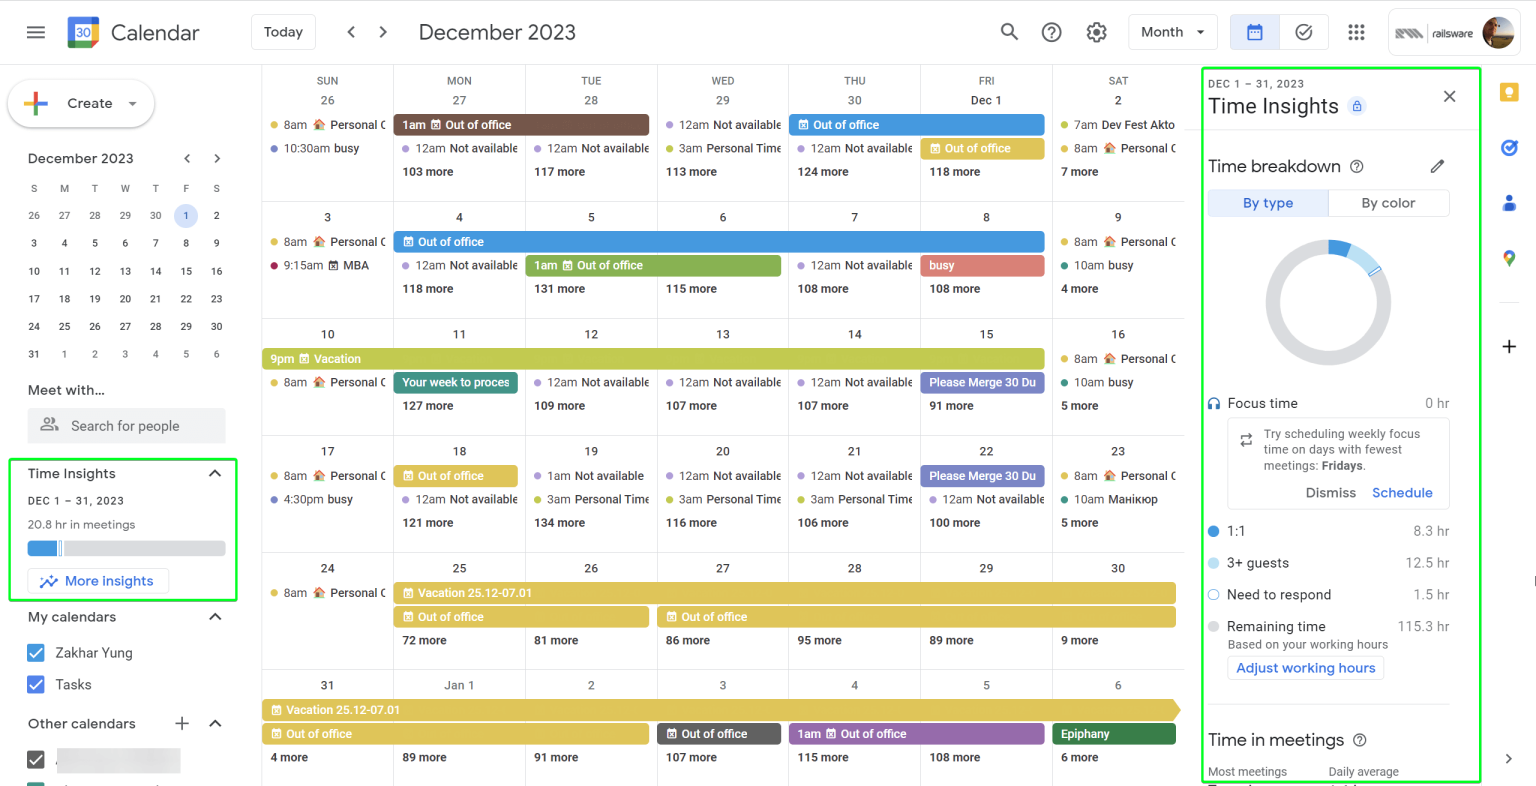
Task: Open the Settings menu gear
Action: (1096, 31)
